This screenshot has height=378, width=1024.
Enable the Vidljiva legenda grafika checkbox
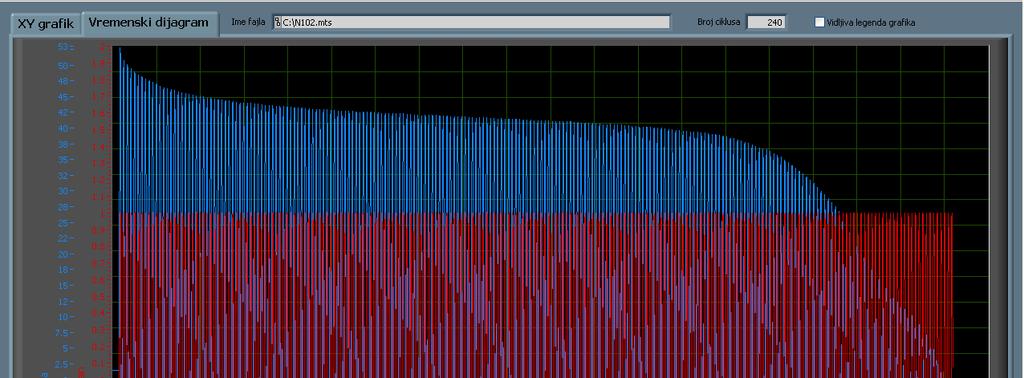[x=820, y=22]
